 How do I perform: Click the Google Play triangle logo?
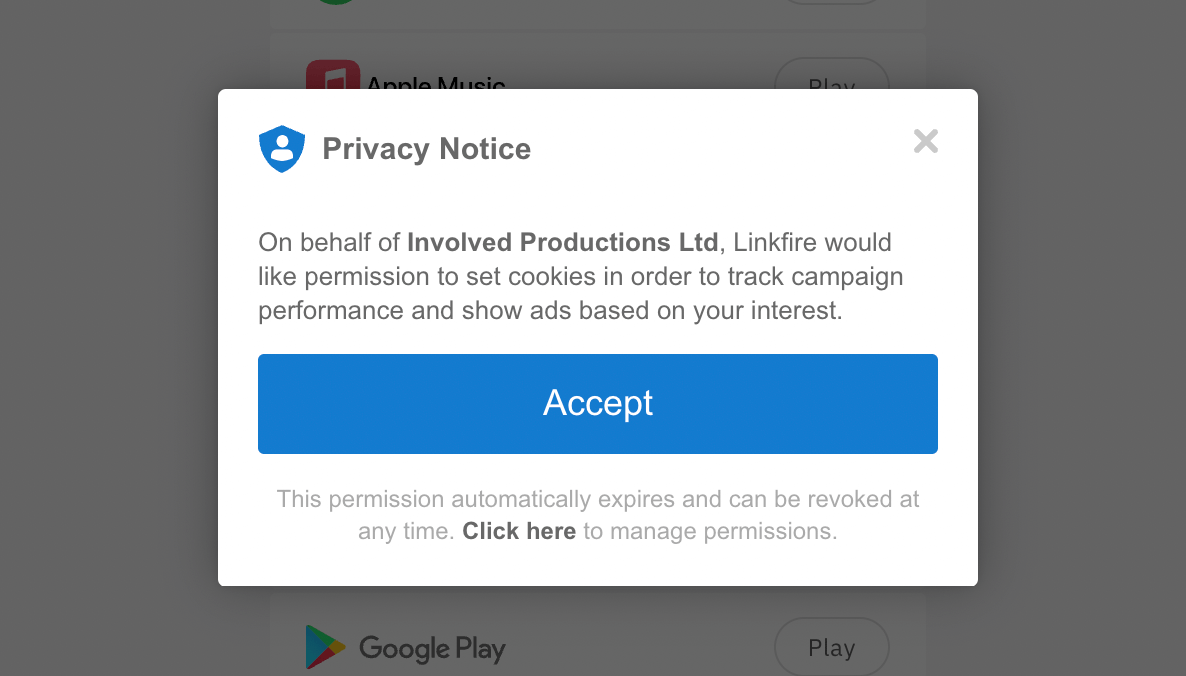pyautogui.click(x=325, y=647)
